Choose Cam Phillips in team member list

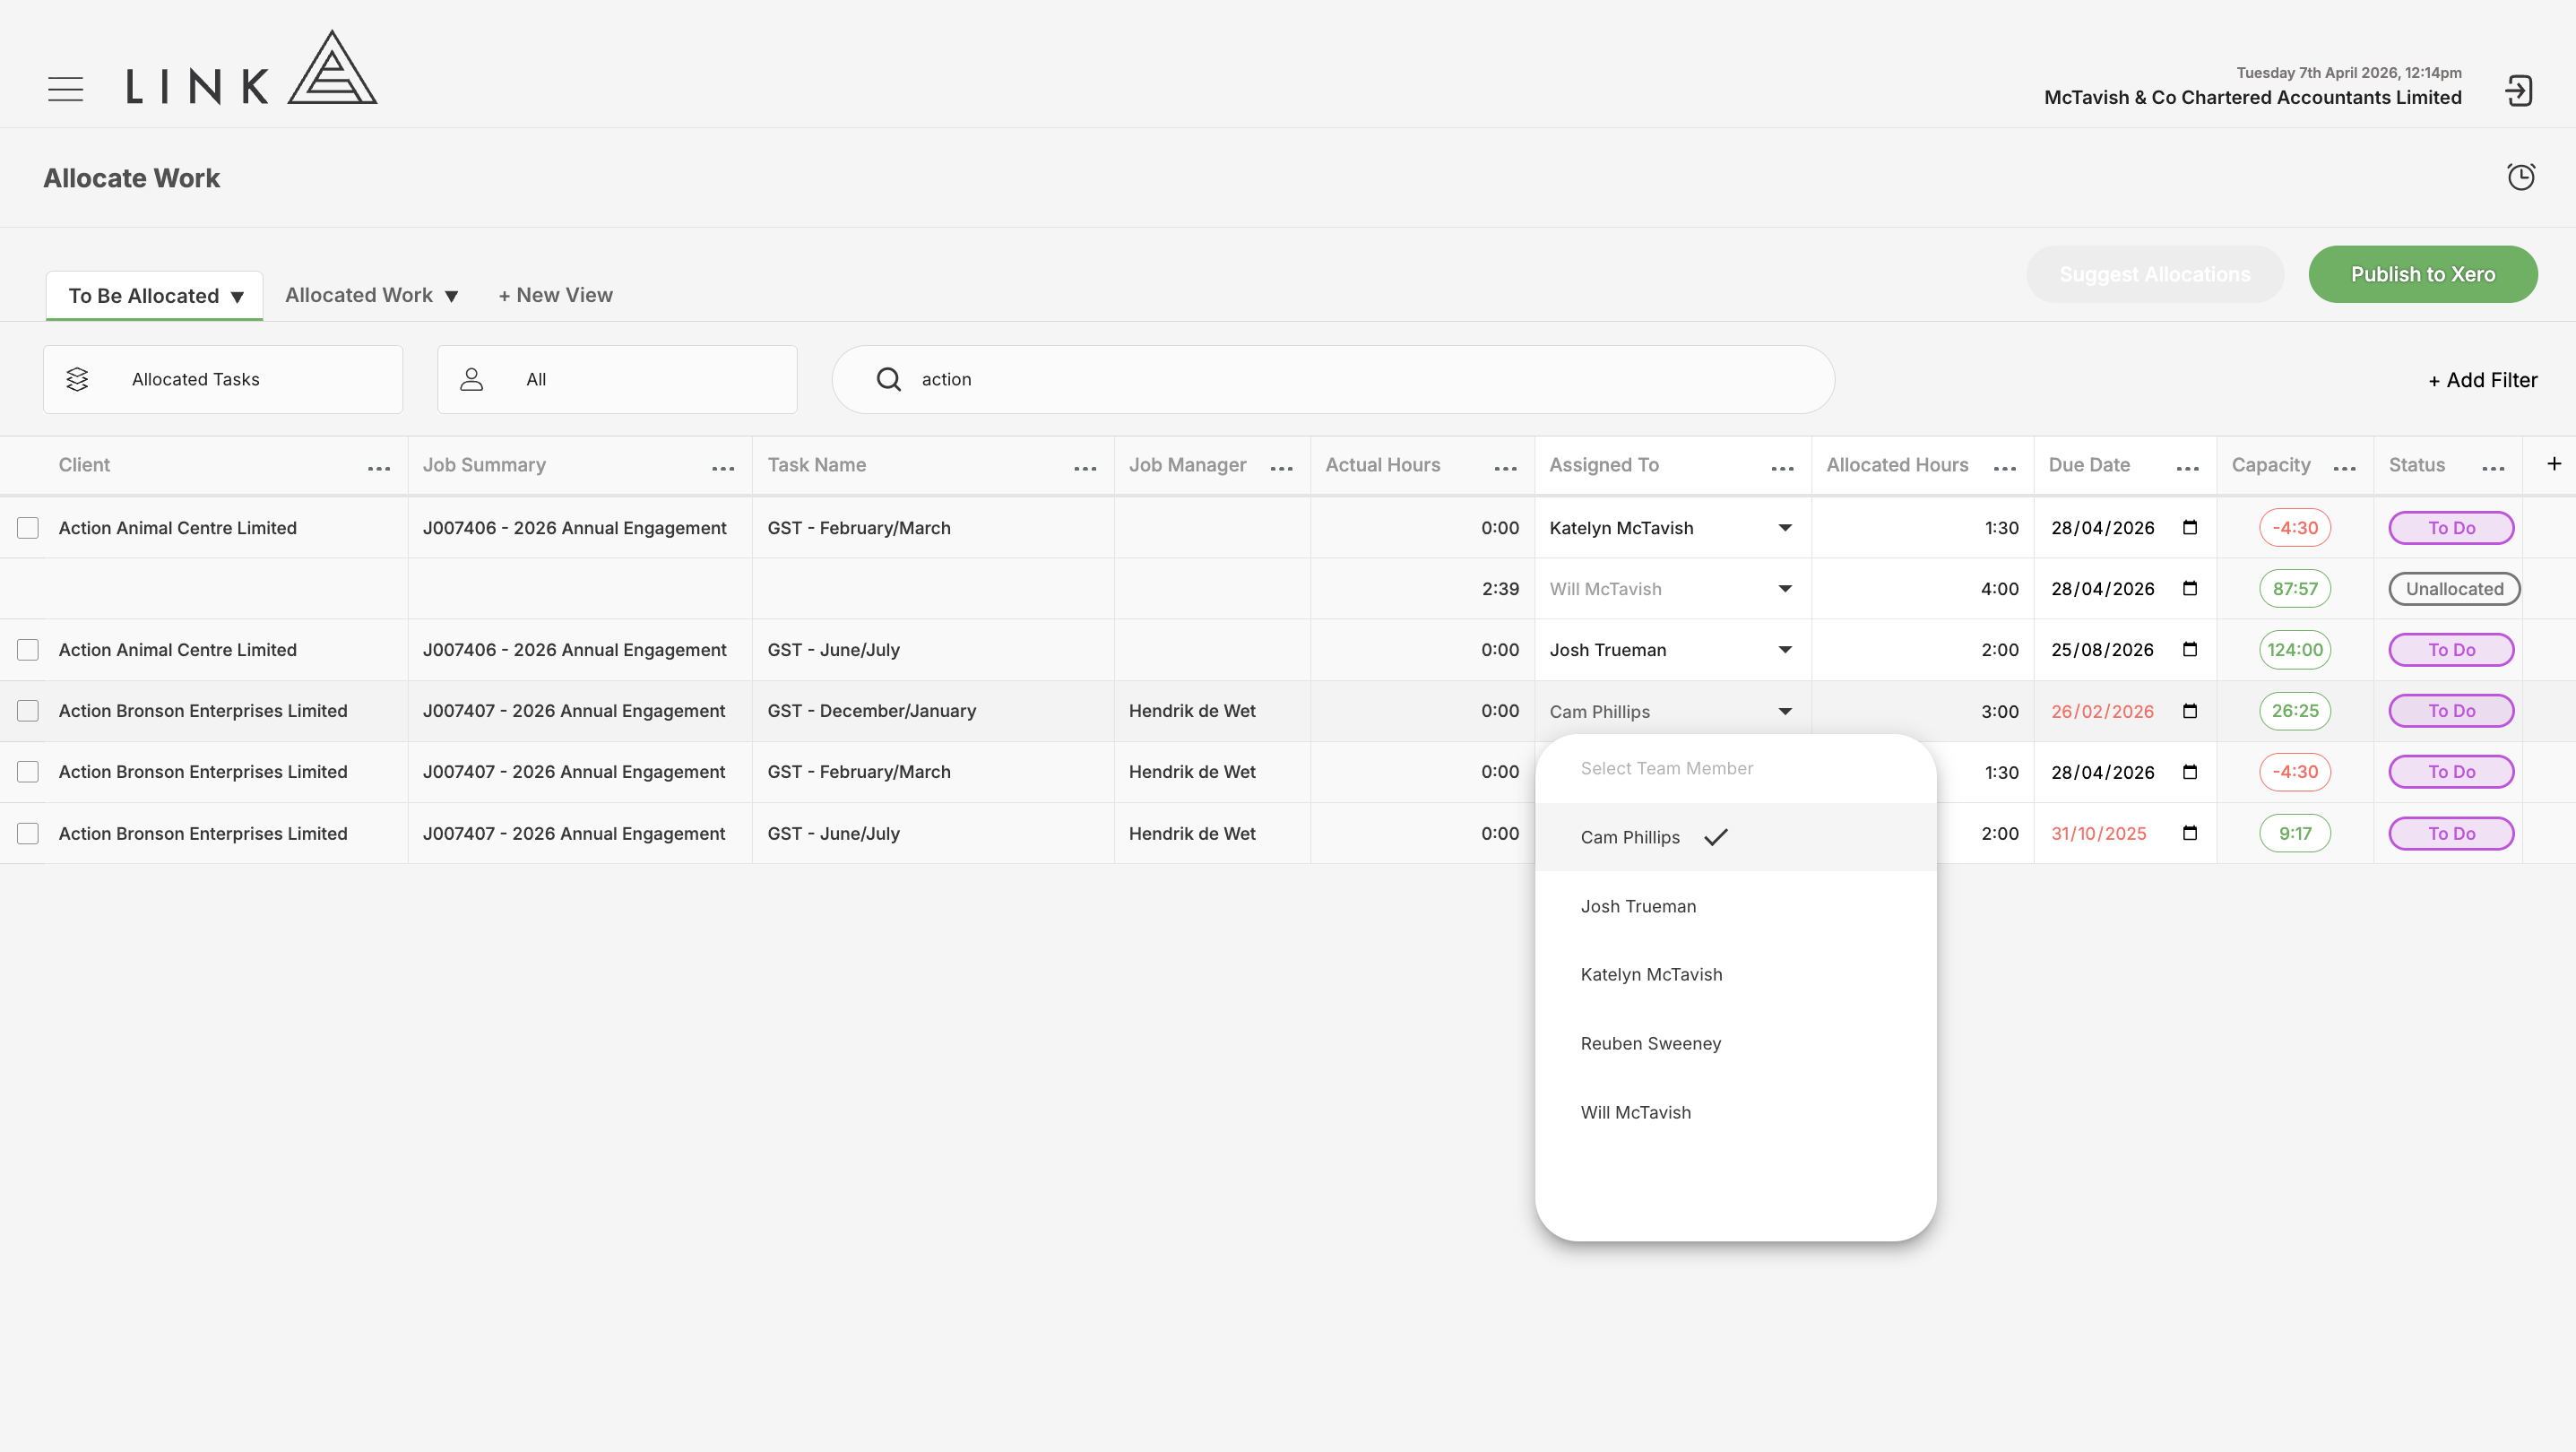pos(1735,837)
